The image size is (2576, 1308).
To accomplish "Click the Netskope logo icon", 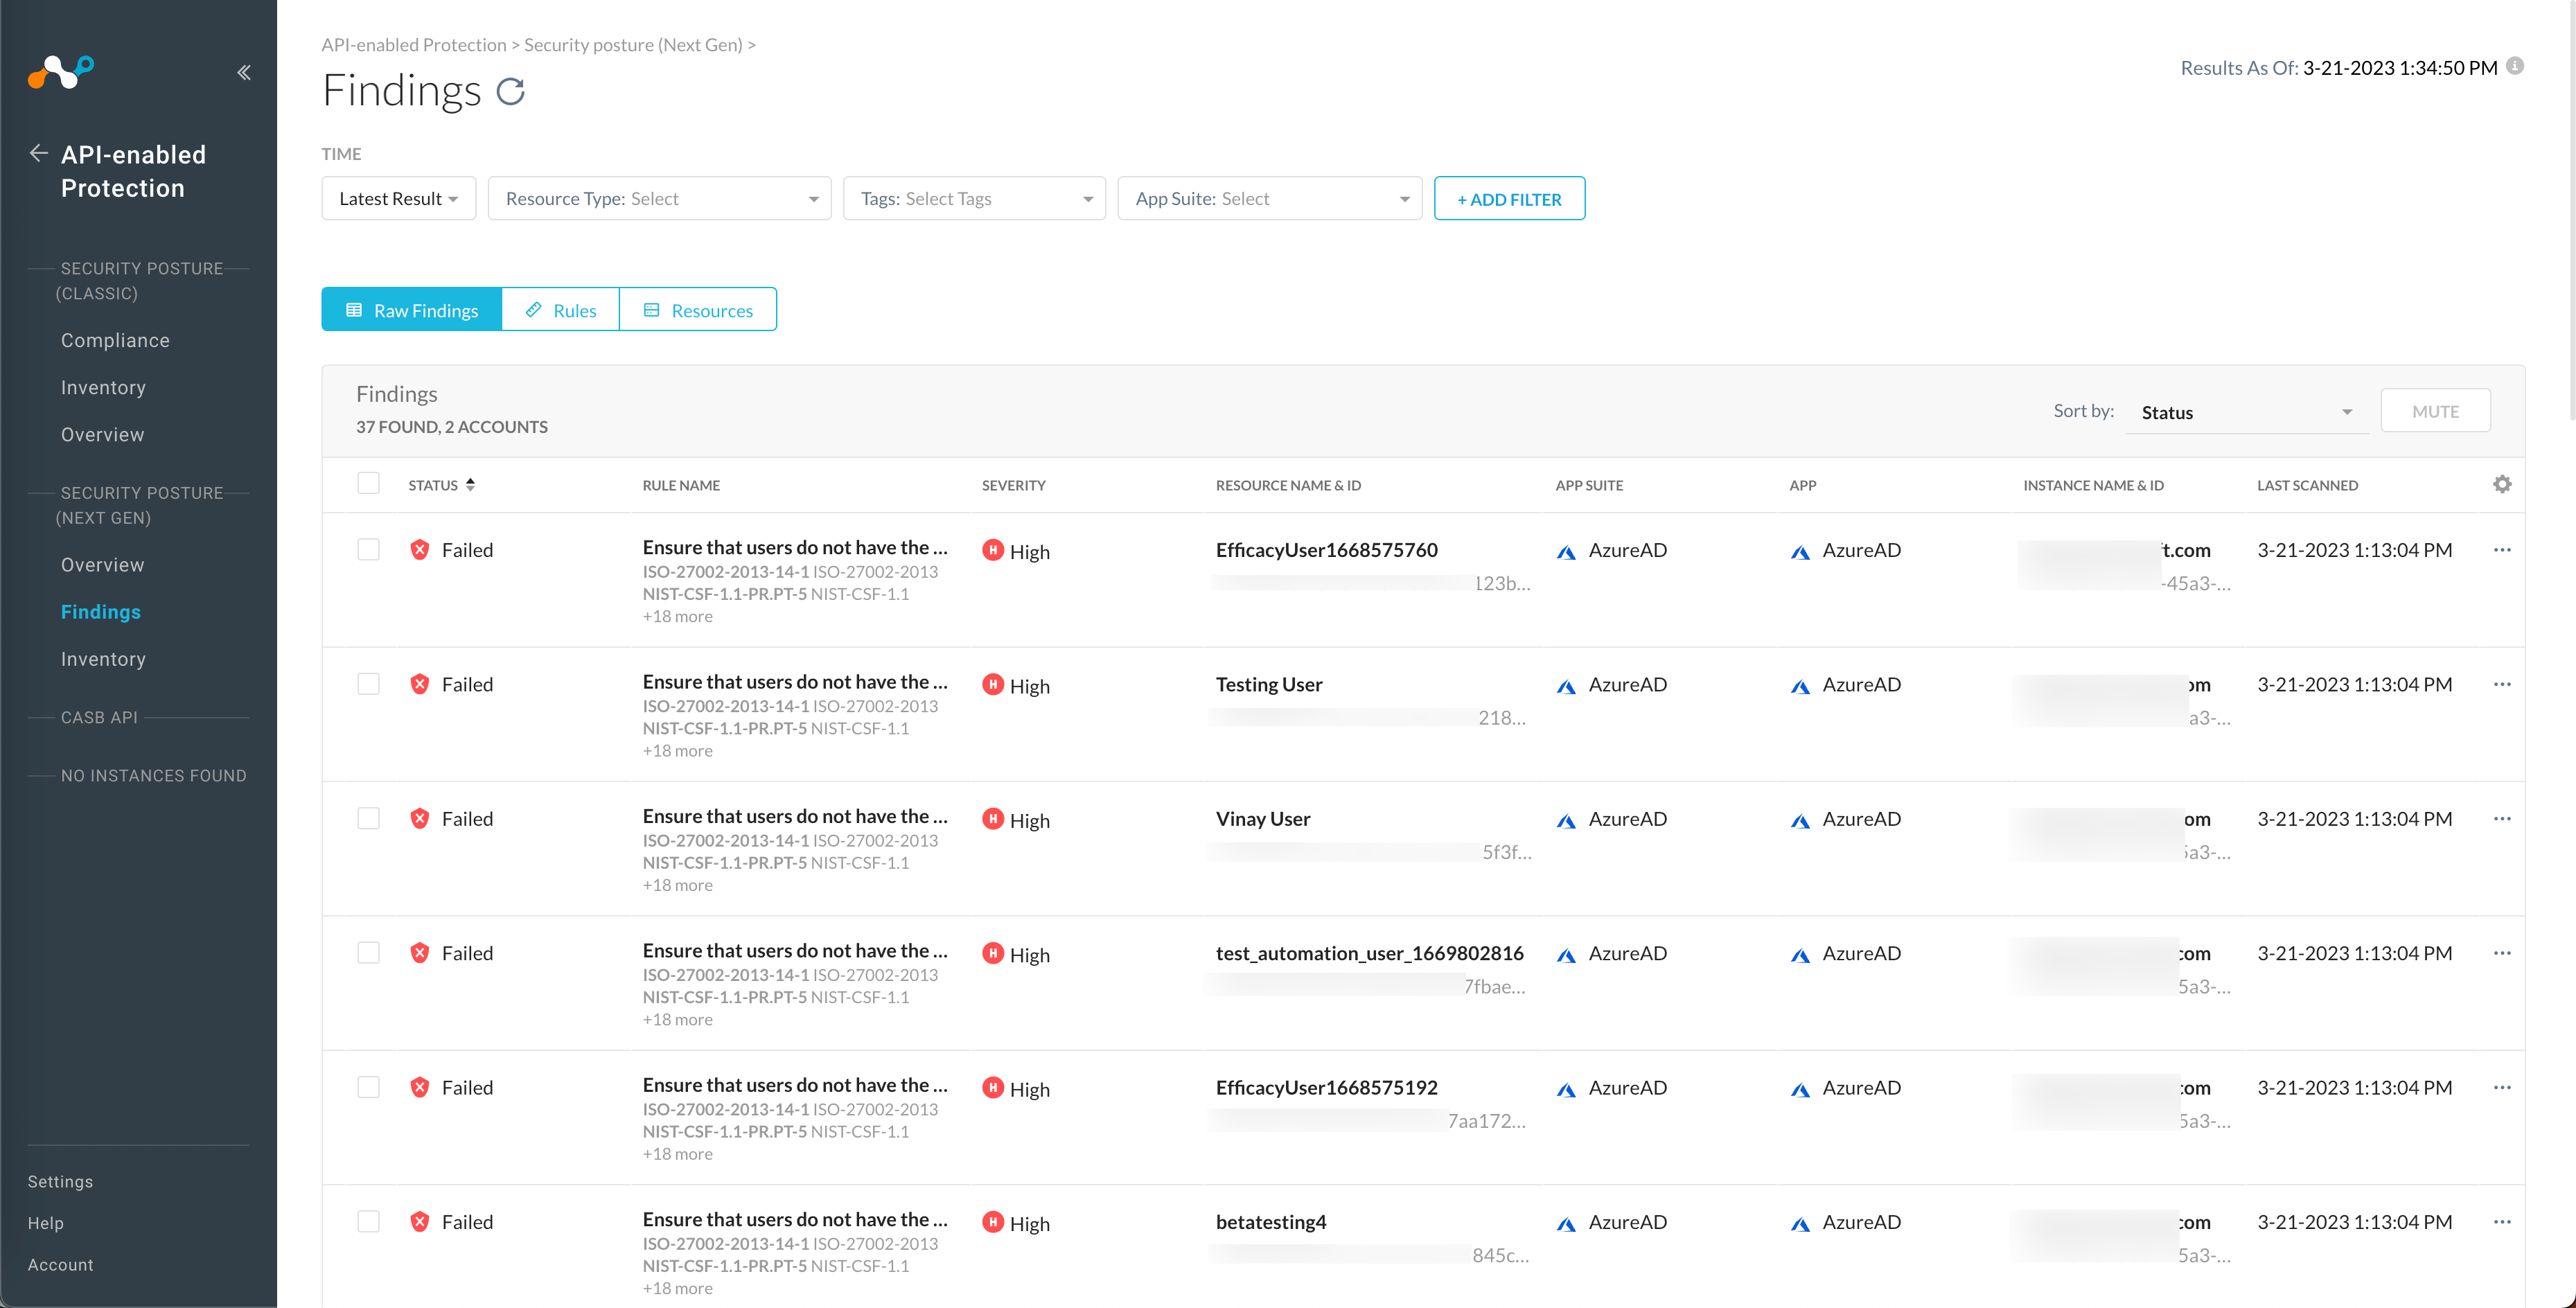I will pos(61,72).
